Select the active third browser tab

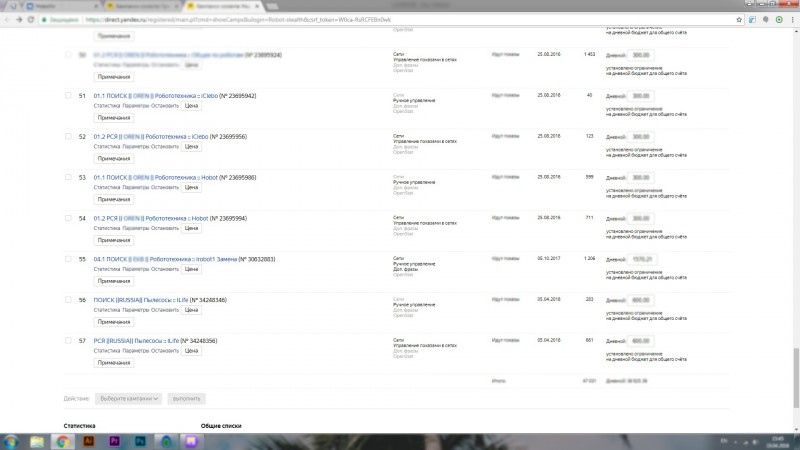pyautogui.click(x=222, y=6)
